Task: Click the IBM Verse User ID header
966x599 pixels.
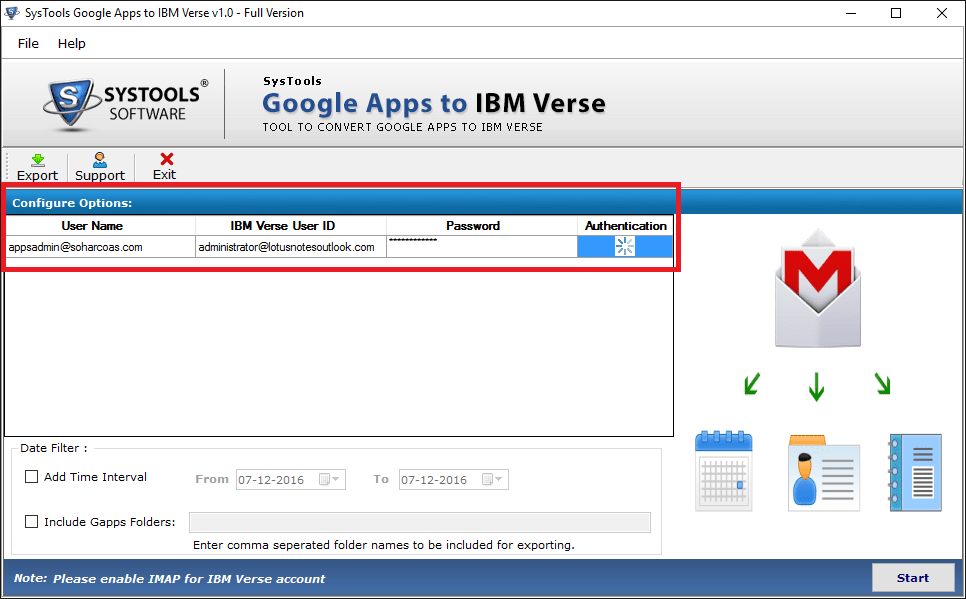Action: point(291,226)
